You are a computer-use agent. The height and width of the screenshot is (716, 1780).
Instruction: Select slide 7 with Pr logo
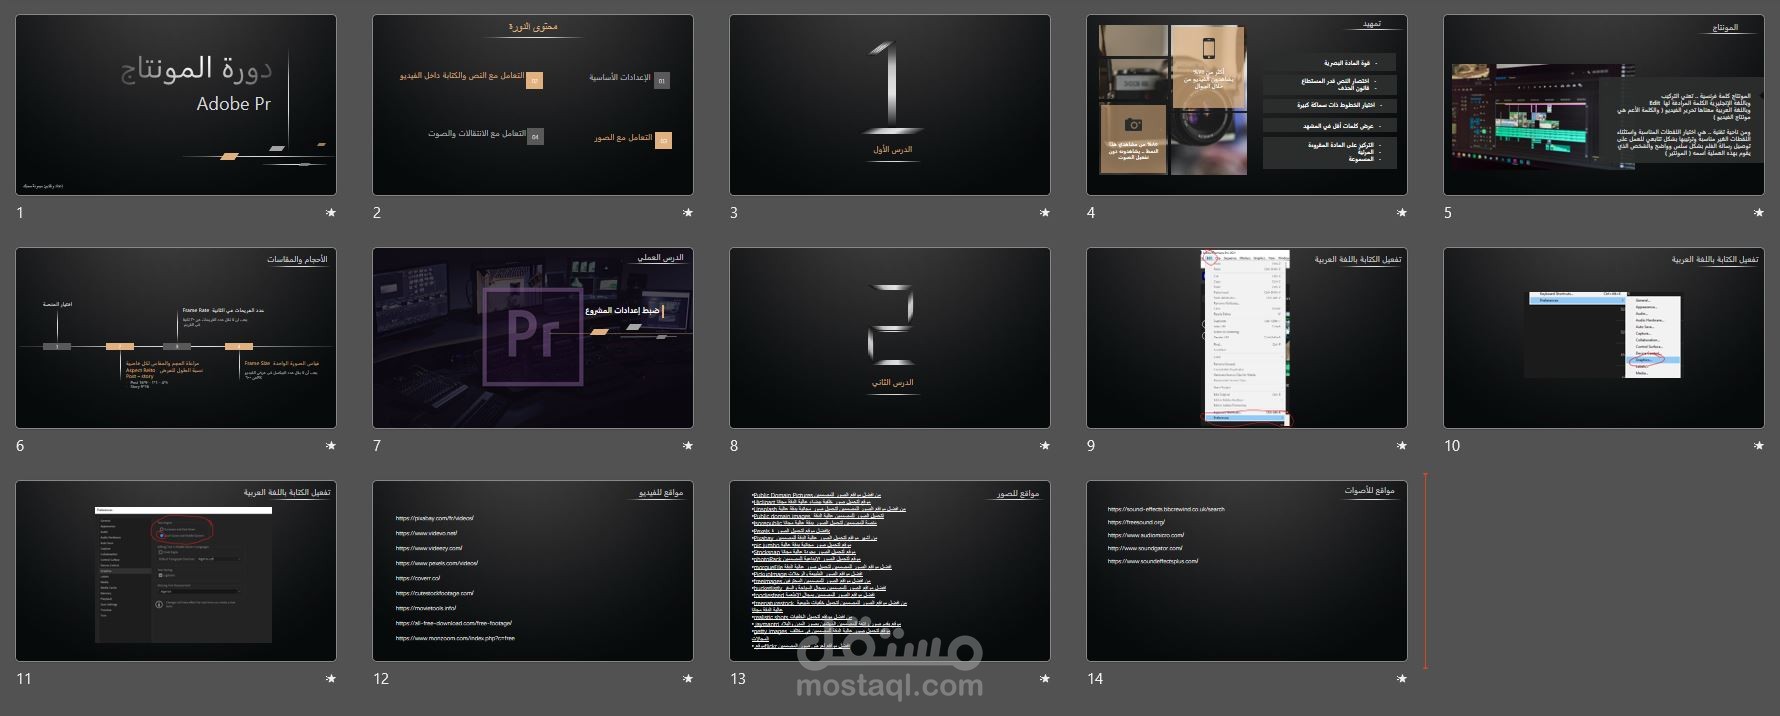(x=533, y=338)
